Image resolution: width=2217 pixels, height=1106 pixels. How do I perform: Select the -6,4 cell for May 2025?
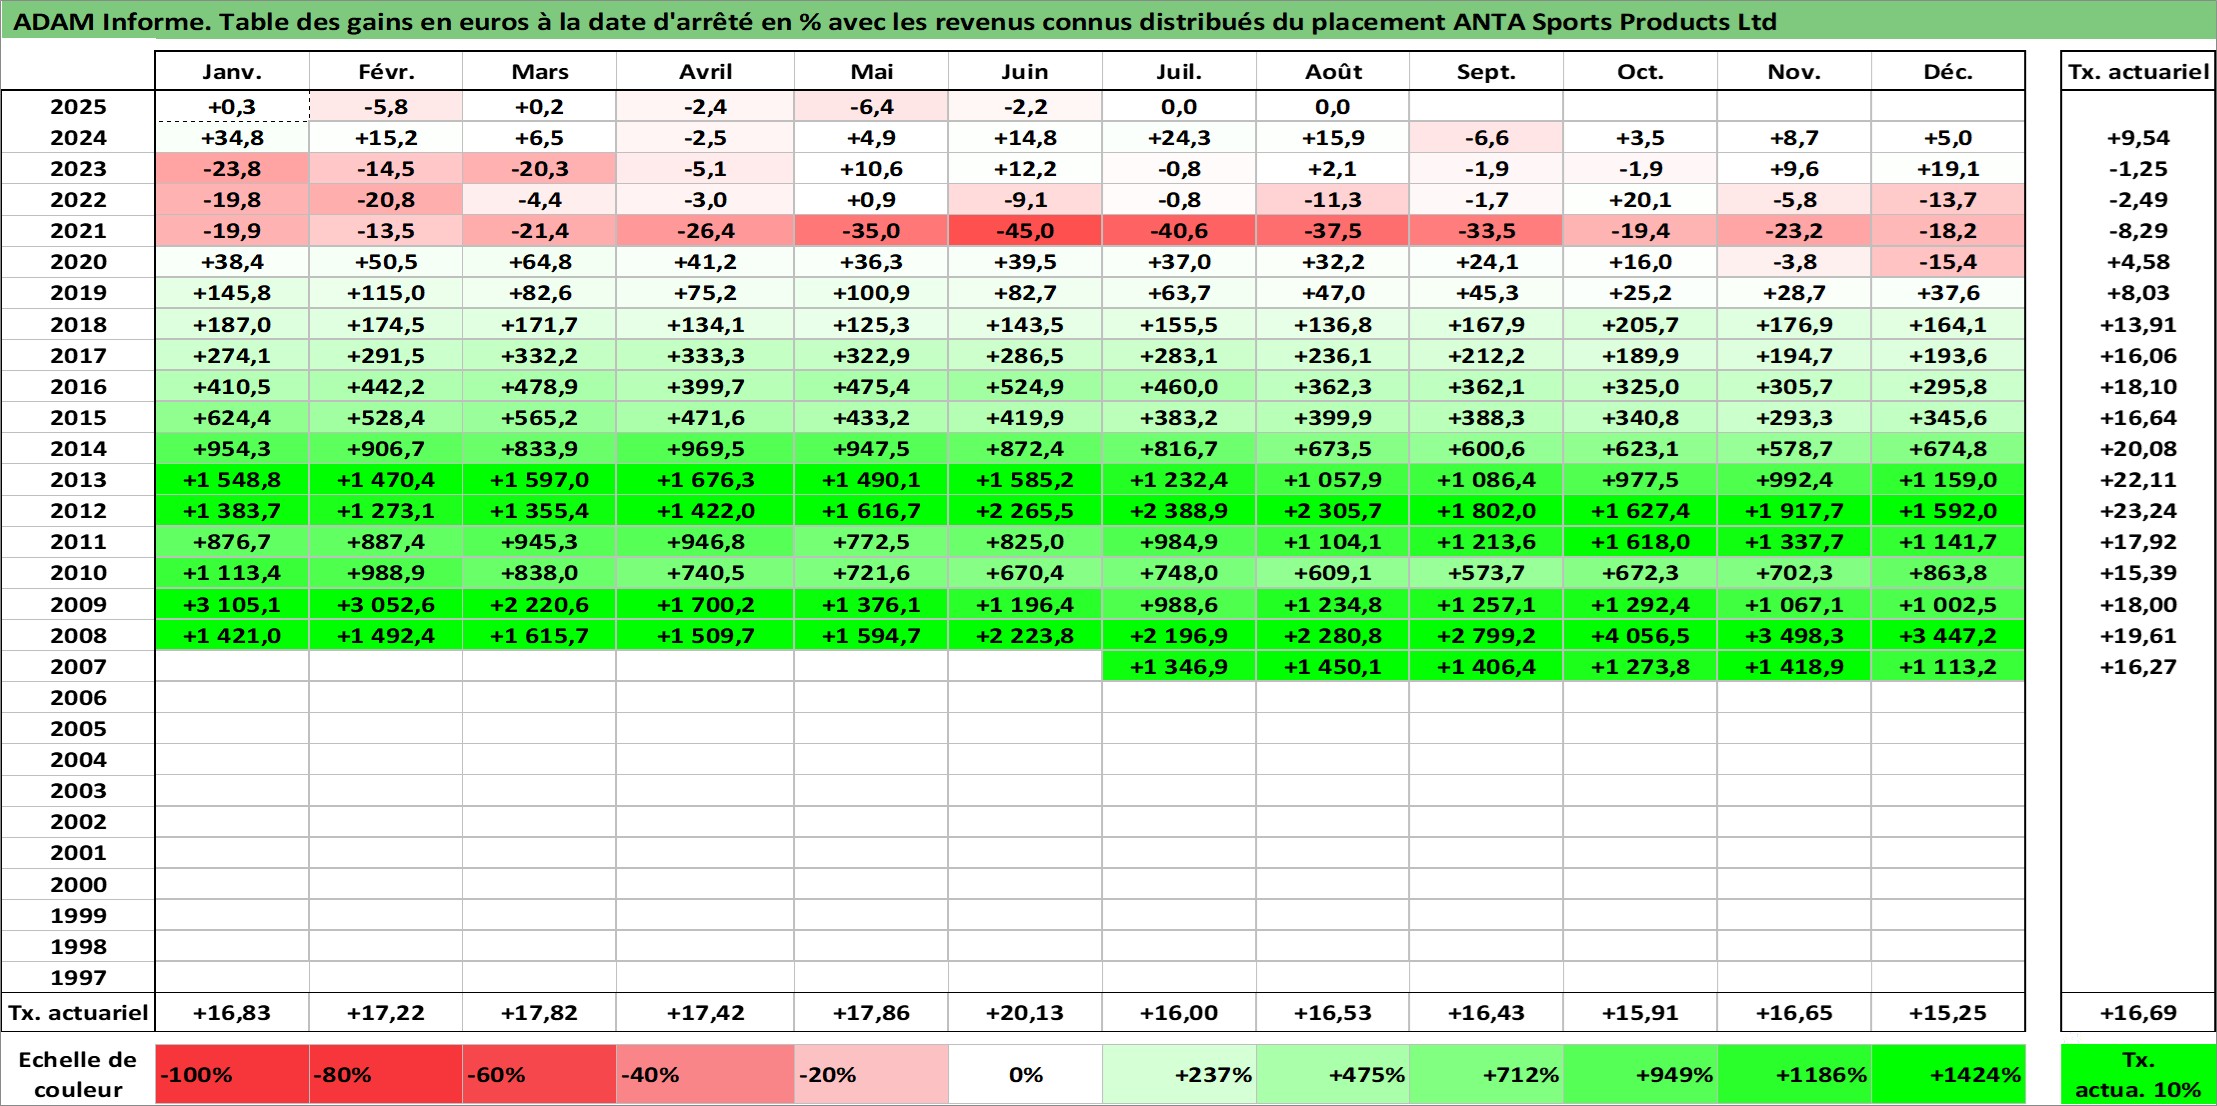click(x=872, y=107)
